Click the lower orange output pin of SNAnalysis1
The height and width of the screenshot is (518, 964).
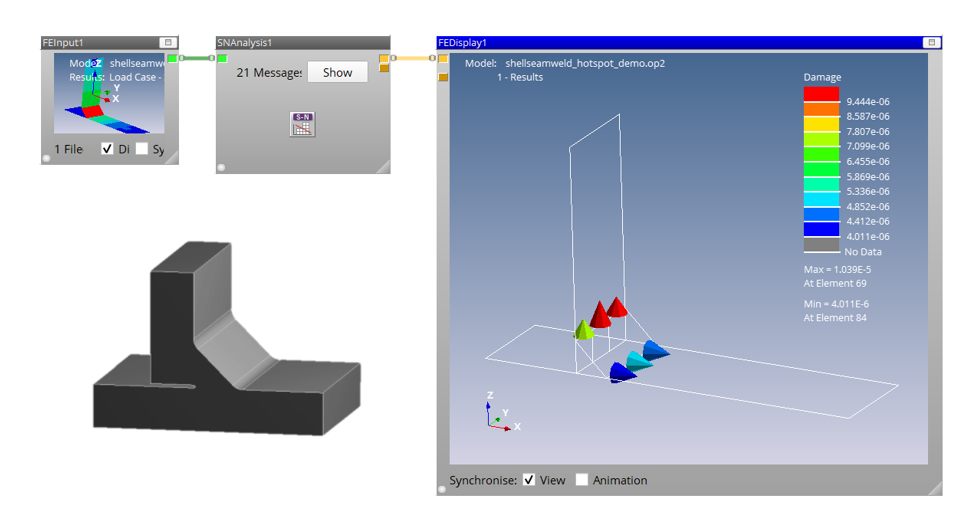[384, 68]
